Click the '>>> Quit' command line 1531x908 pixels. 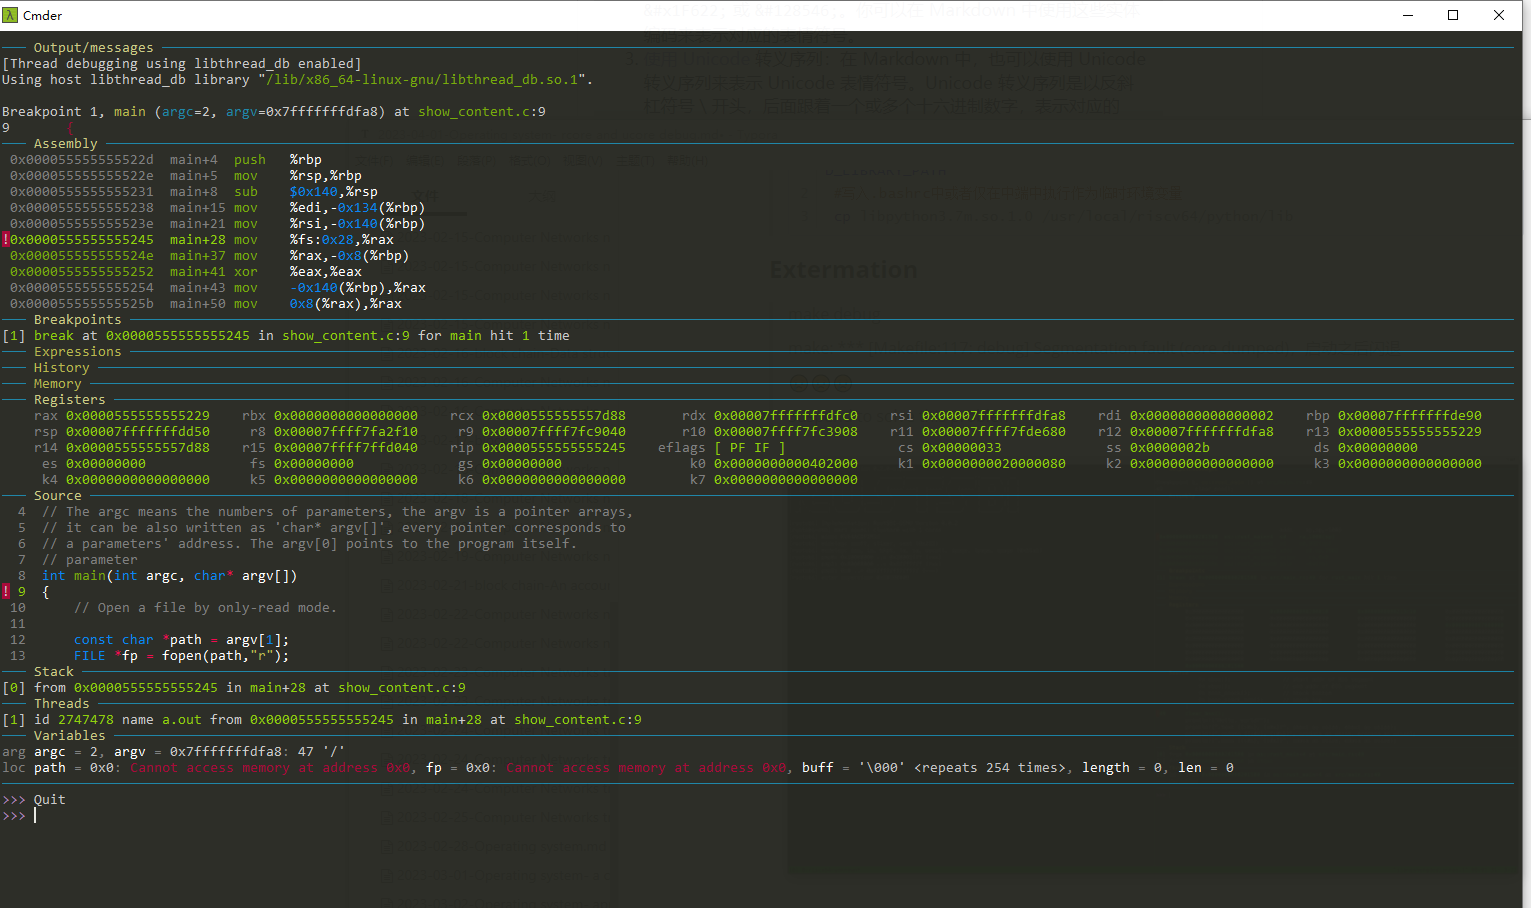pyautogui.click(x=34, y=800)
